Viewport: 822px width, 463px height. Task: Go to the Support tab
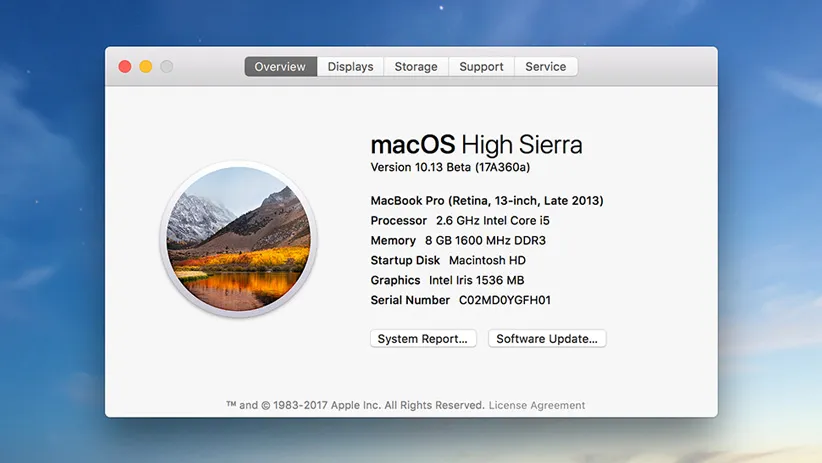(x=481, y=67)
